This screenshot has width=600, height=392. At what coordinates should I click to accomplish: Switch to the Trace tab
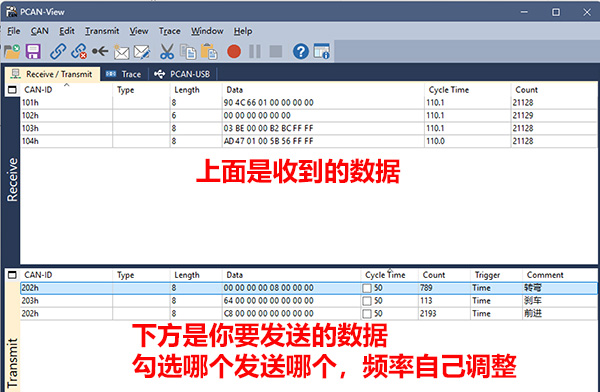coord(124,74)
